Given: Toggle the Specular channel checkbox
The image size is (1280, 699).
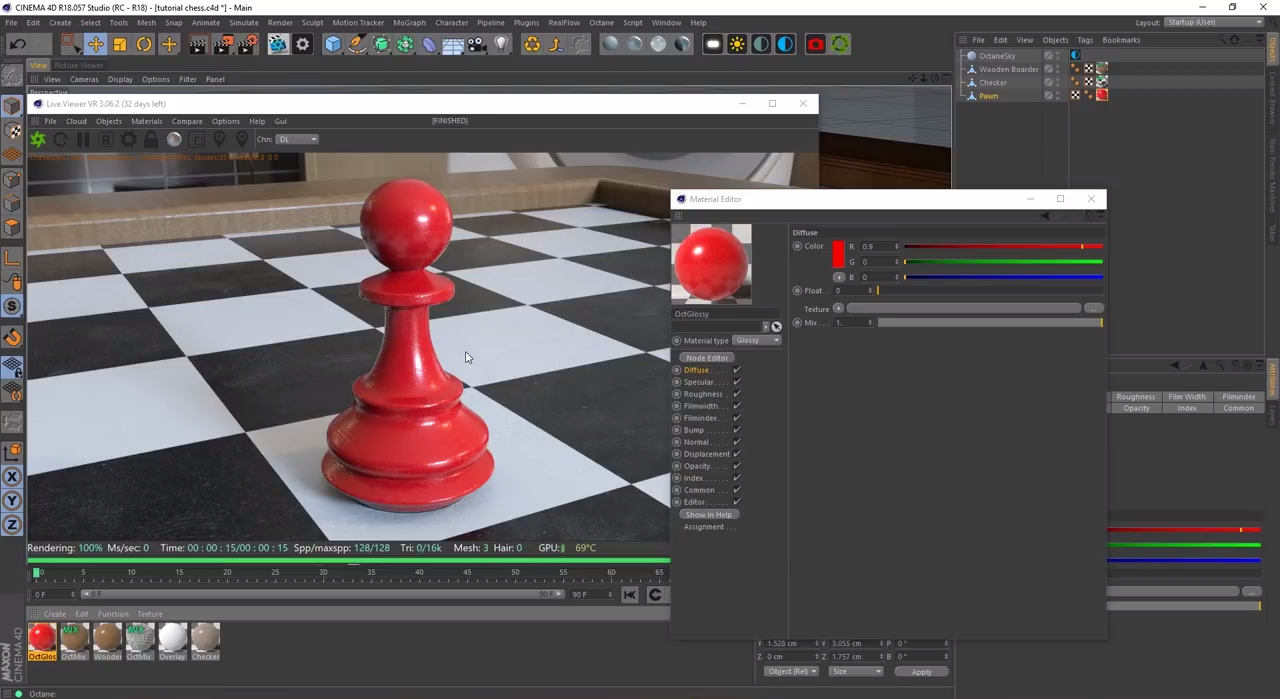Looking at the screenshot, I should [737, 382].
